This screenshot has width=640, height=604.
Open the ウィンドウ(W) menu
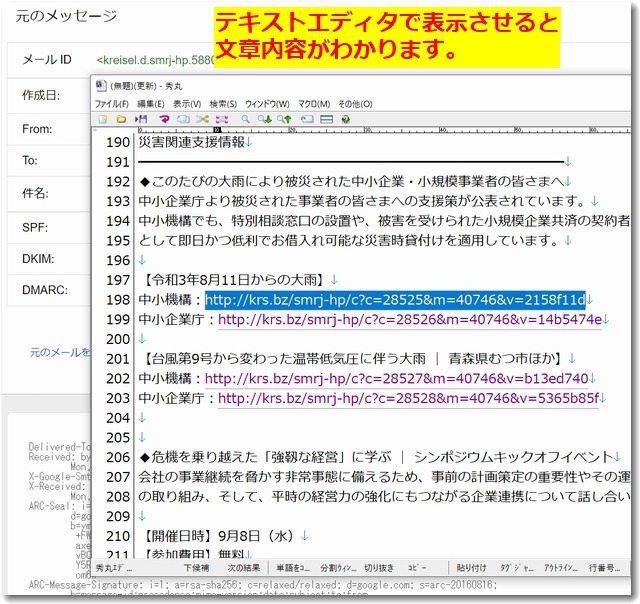click(267, 104)
